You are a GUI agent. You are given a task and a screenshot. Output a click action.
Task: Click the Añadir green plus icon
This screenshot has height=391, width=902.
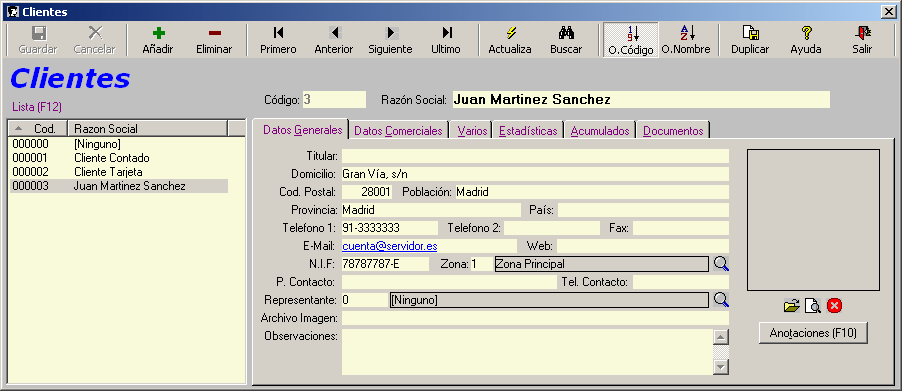158,33
